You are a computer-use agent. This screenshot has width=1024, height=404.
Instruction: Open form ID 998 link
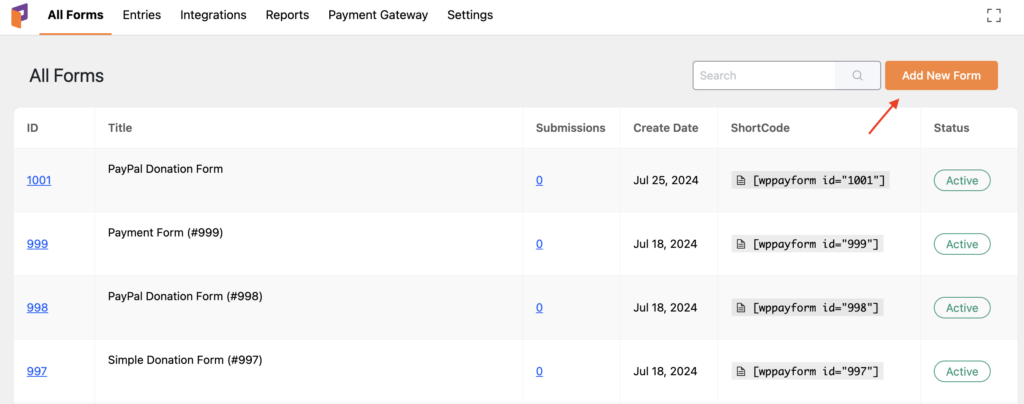[x=37, y=308]
